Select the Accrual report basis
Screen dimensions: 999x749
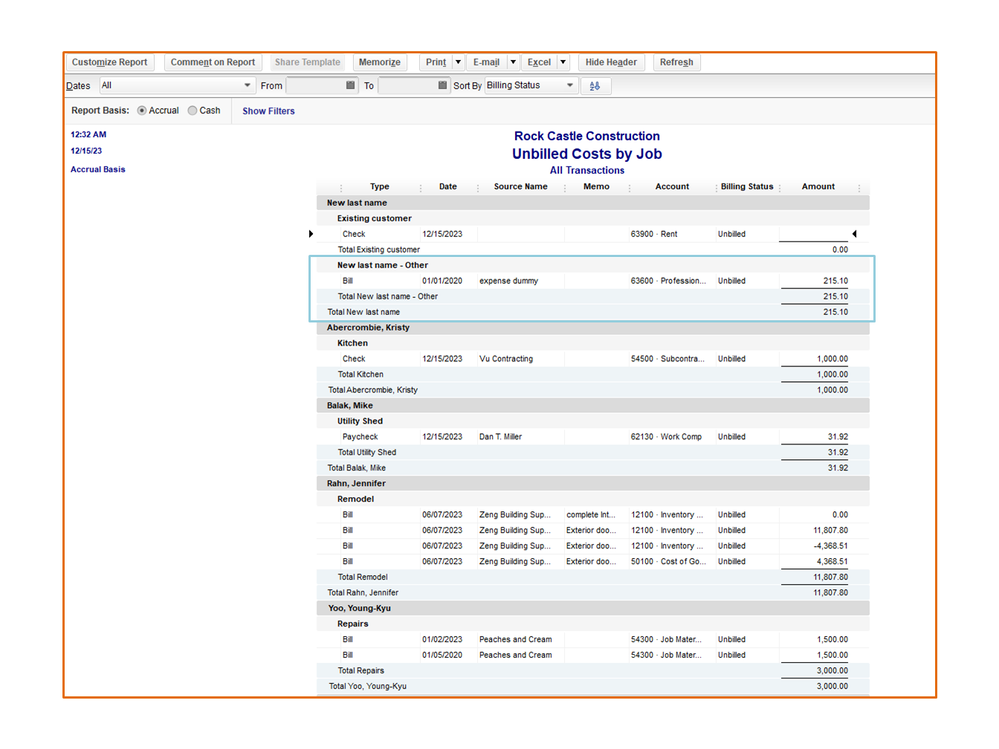[142, 111]
